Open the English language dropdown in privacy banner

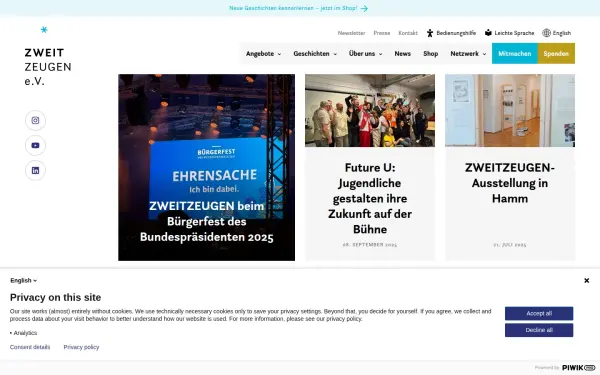[23, 280]
